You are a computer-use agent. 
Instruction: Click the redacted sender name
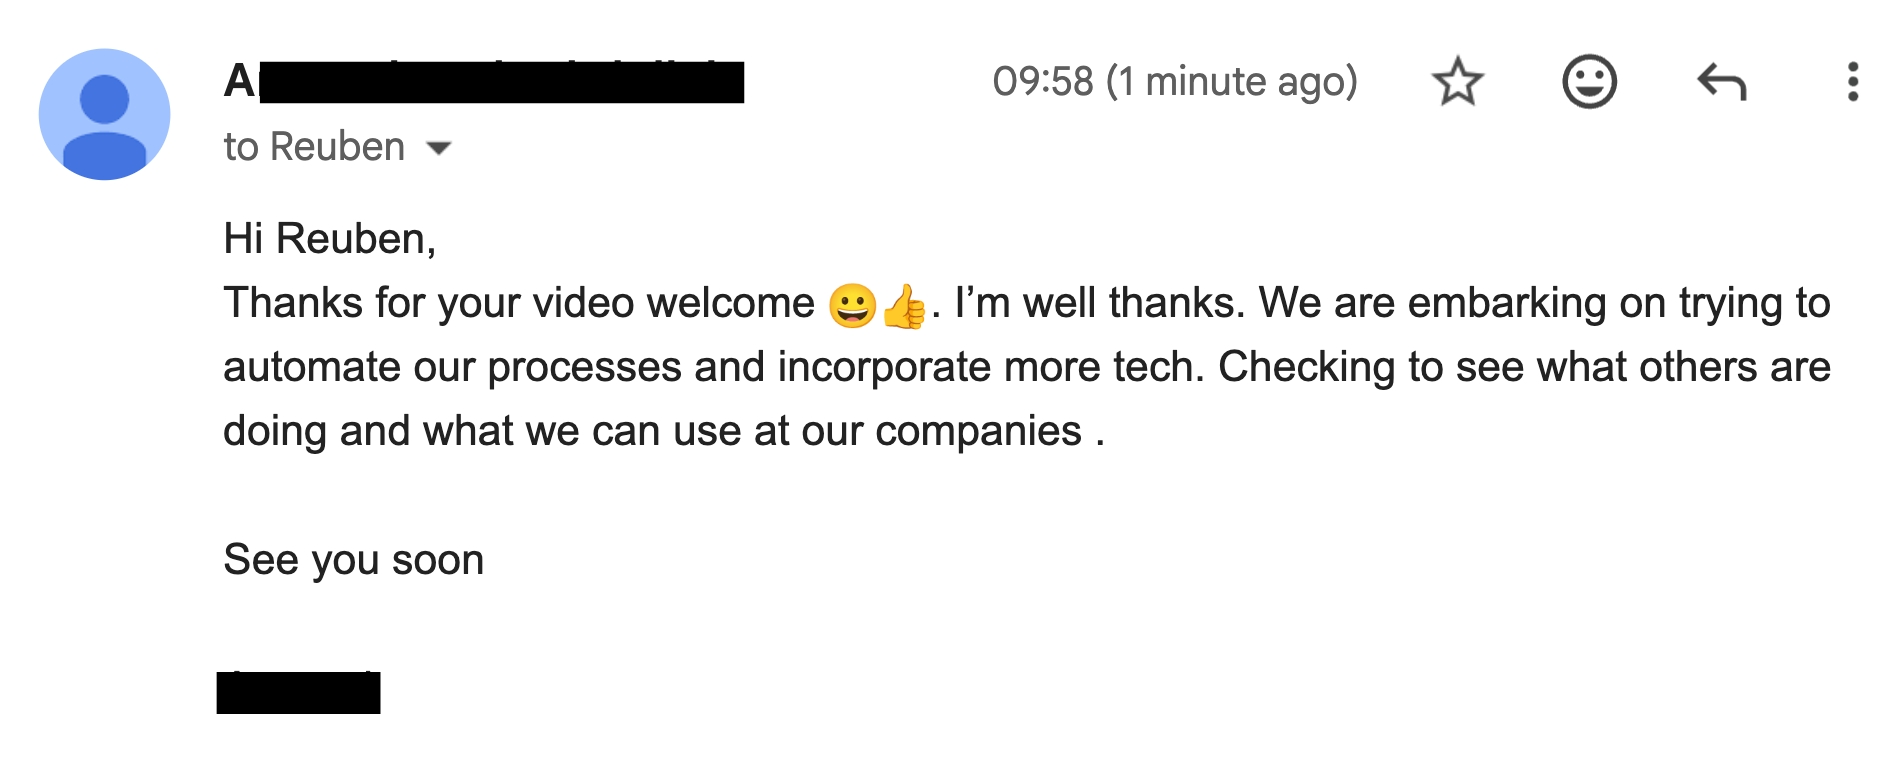[485, 82]
